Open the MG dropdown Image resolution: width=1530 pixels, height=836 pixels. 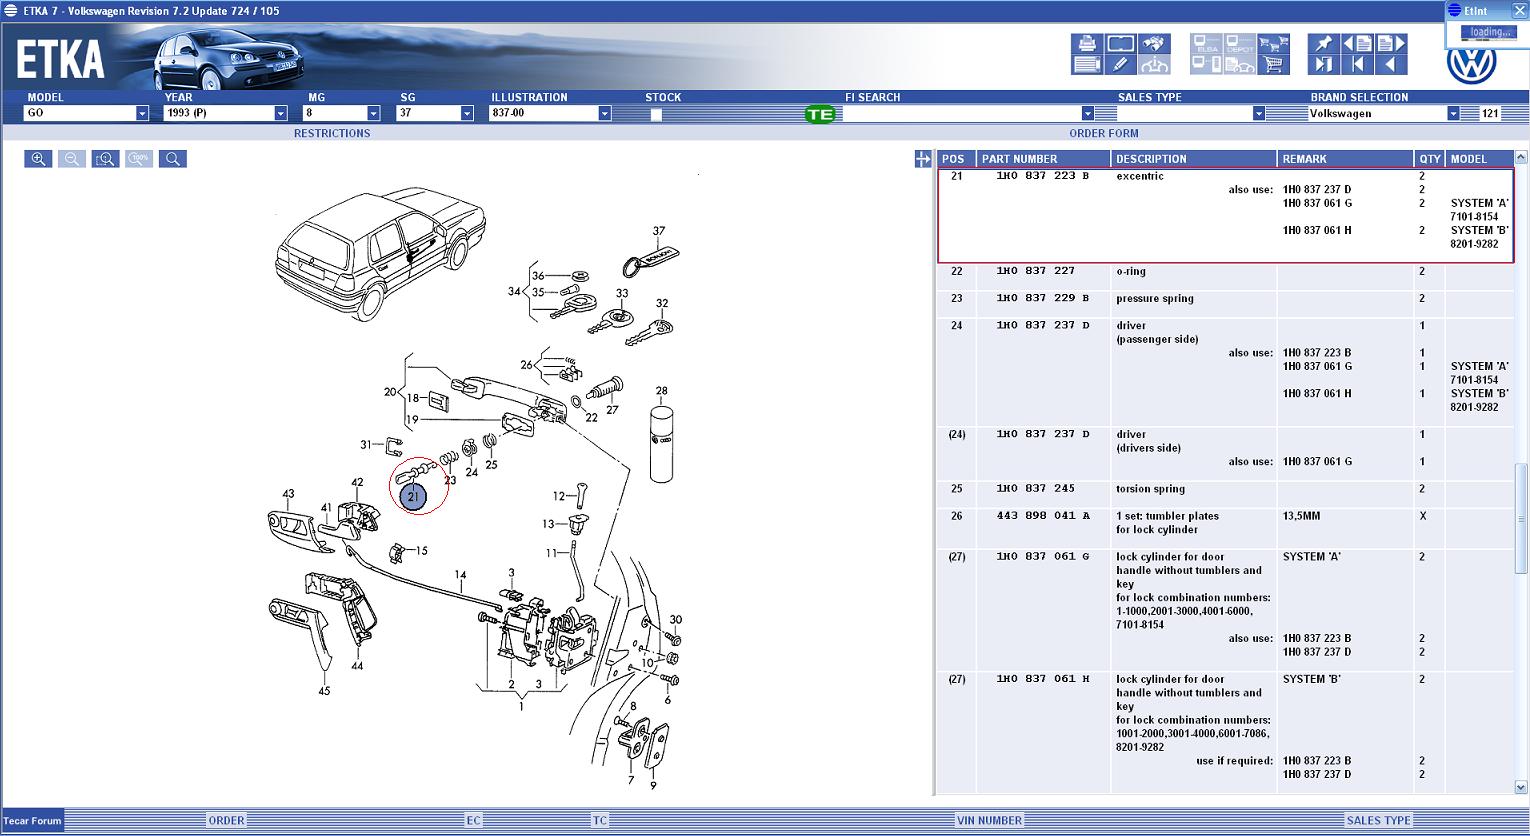[374, 114]
